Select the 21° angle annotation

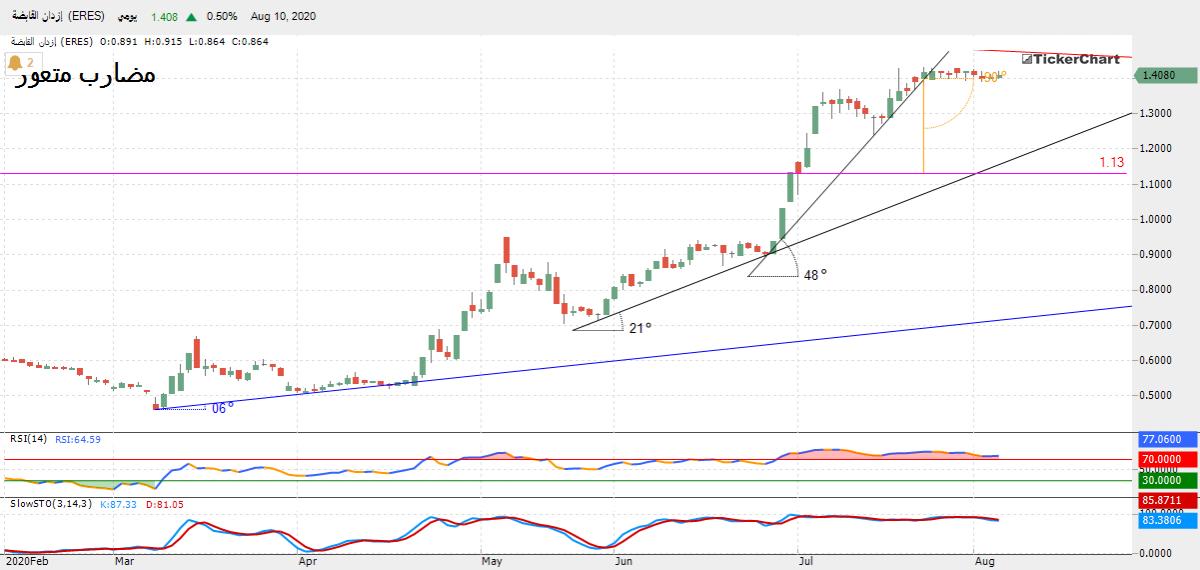(640, 327)
